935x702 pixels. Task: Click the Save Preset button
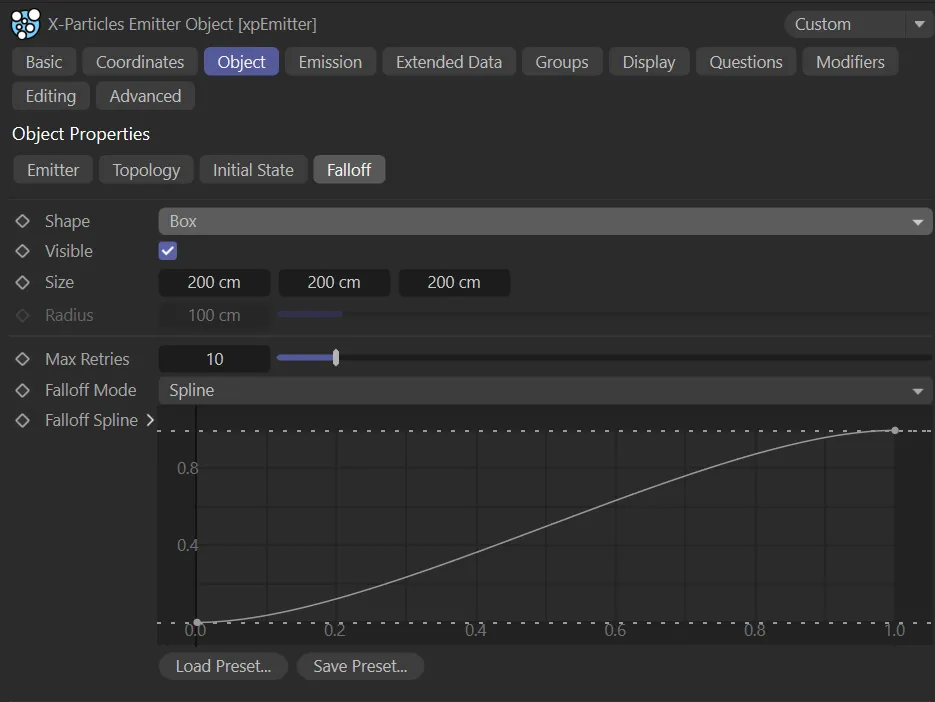click(x=360, y=666)
